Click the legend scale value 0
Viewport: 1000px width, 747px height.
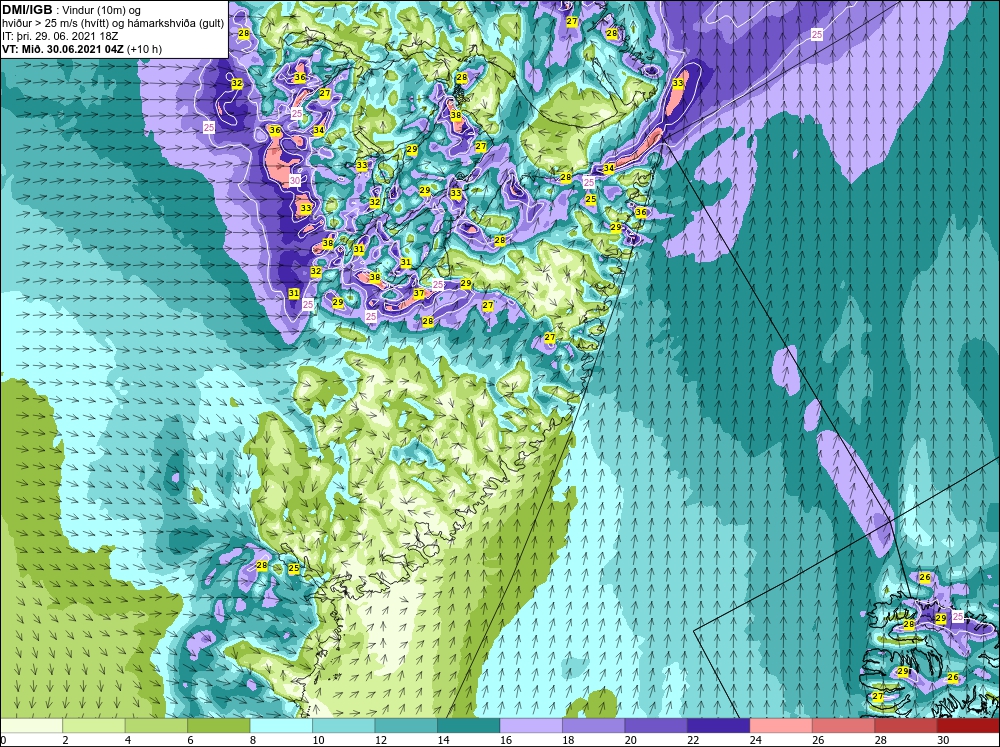point(3,740)
